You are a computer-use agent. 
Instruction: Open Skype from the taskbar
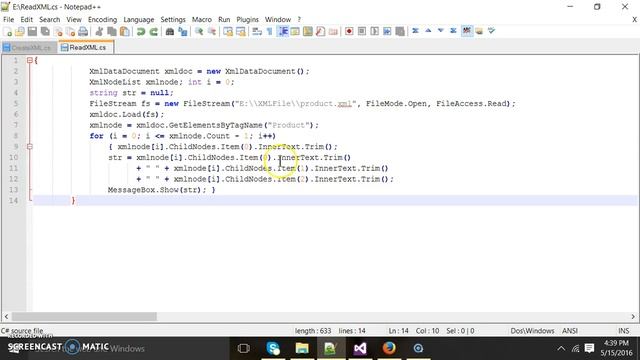coord(273,348)
